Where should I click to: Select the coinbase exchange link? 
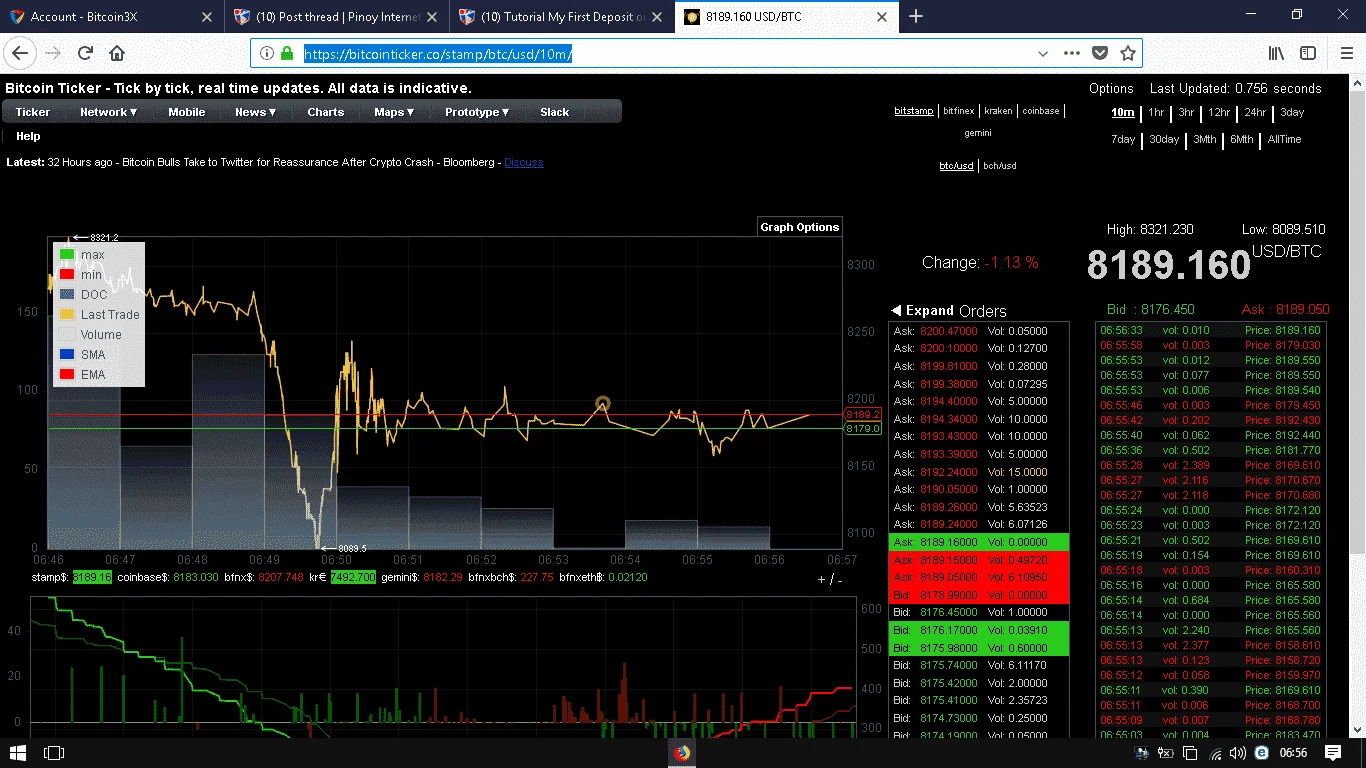[1041, 111]
